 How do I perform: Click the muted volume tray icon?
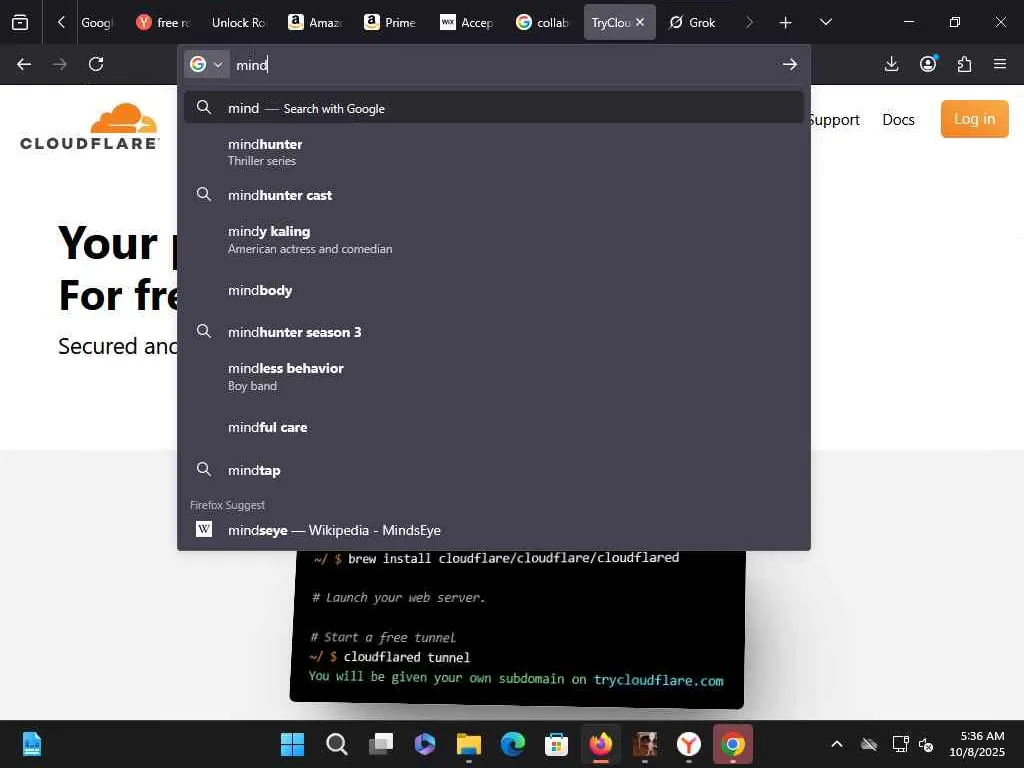point(925,744)
